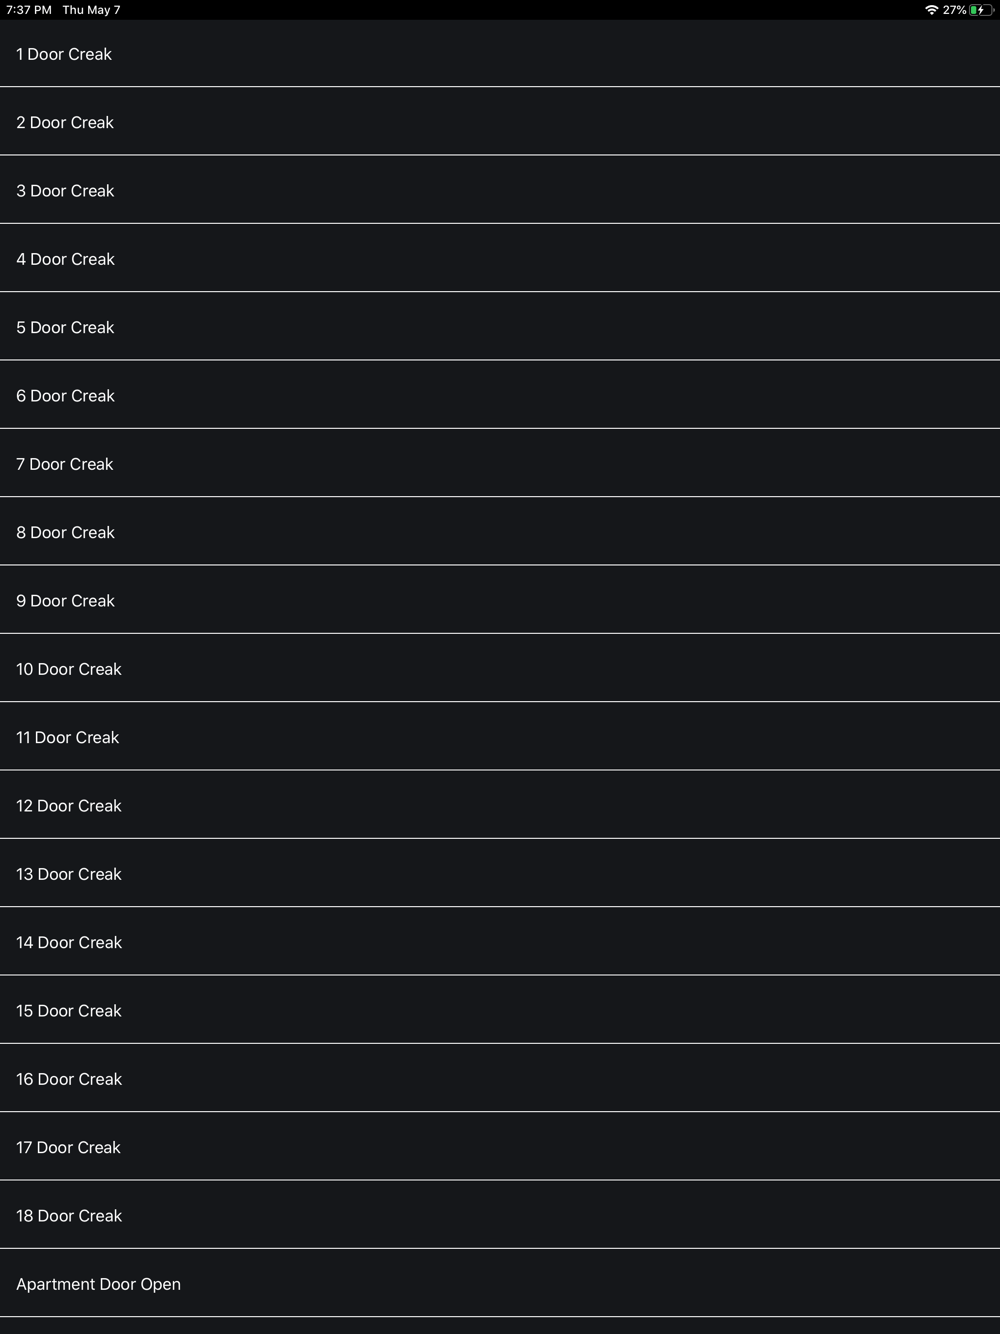The height and width of the screenshot is (1334, 1000).
Task: Select the 14 Door Creak entry
Action: point(69,942)
